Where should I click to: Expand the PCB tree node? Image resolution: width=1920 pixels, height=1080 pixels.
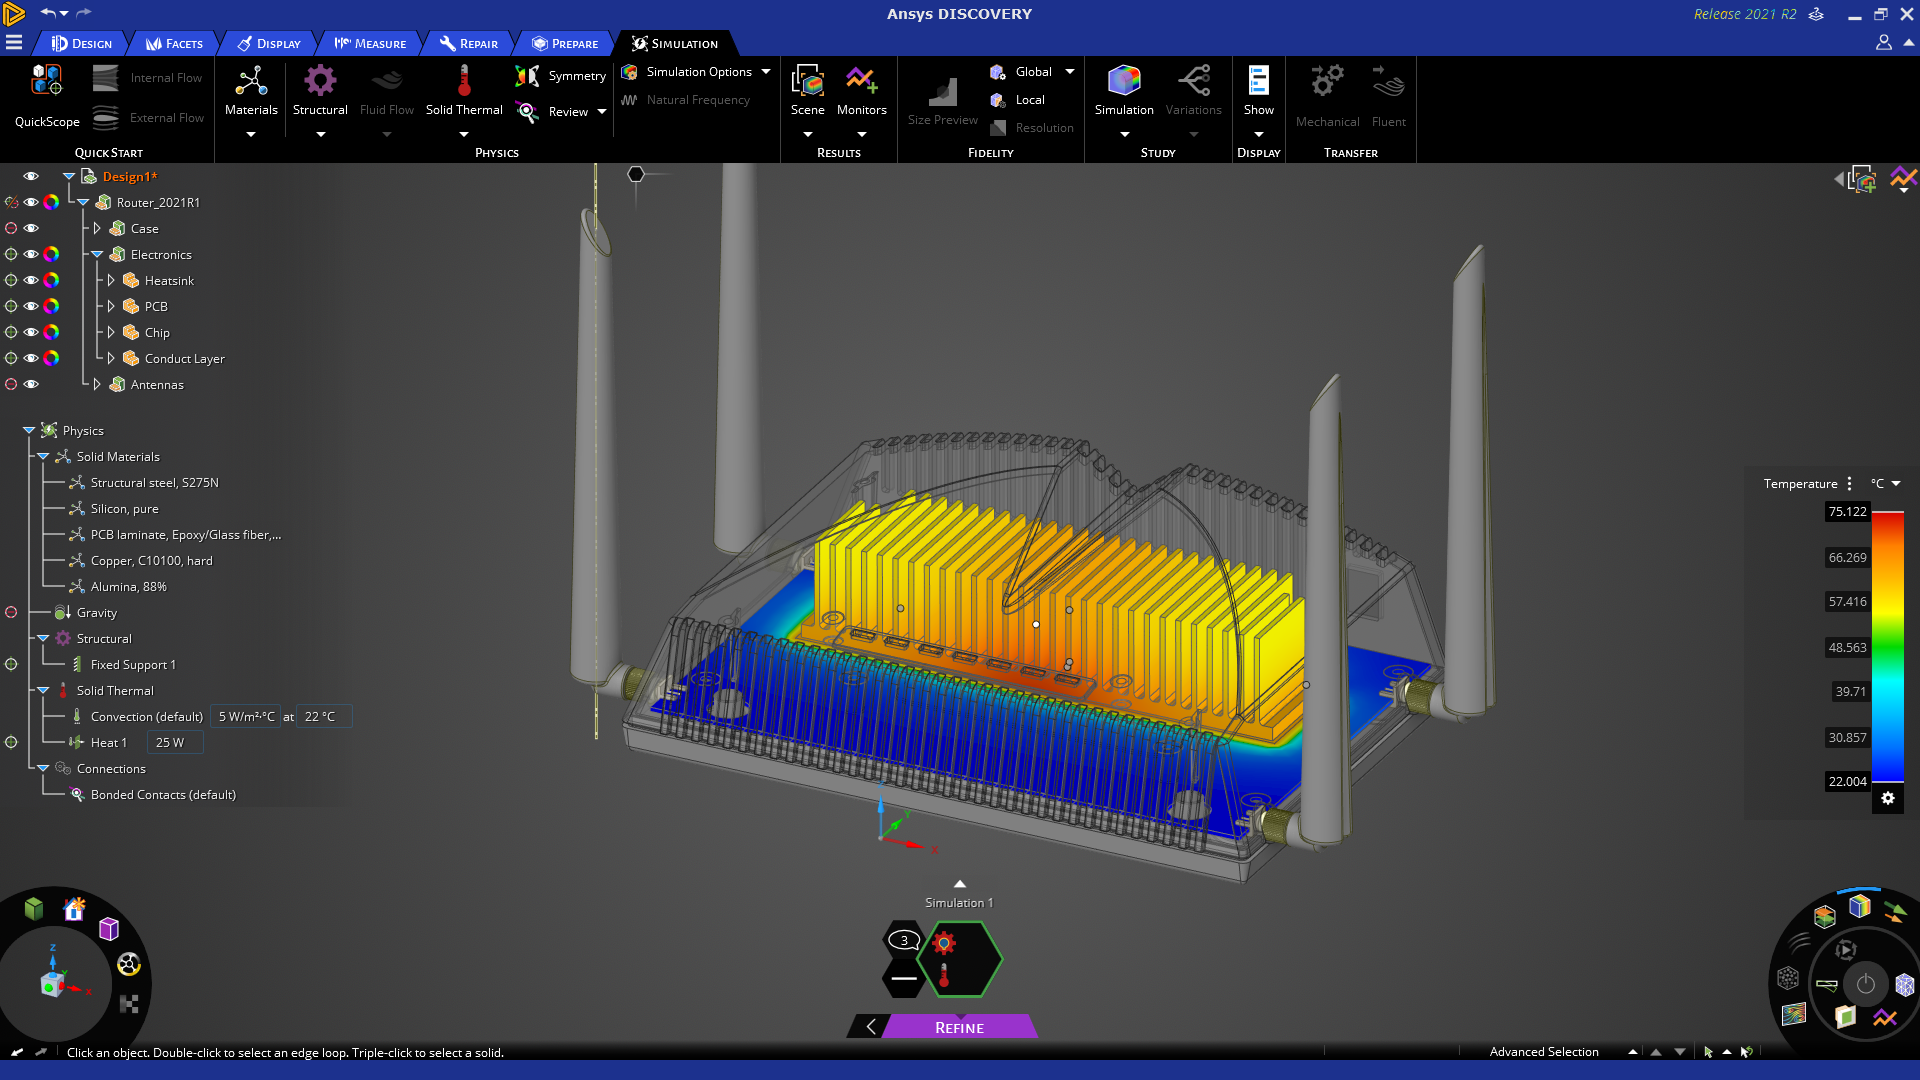click(x=111, y=307)
